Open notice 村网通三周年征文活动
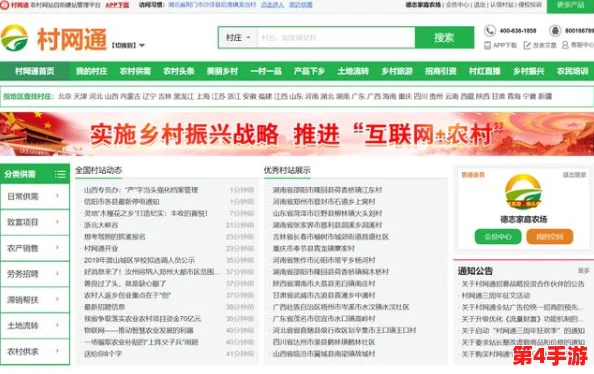594x374 pixels. click(496, 296)
